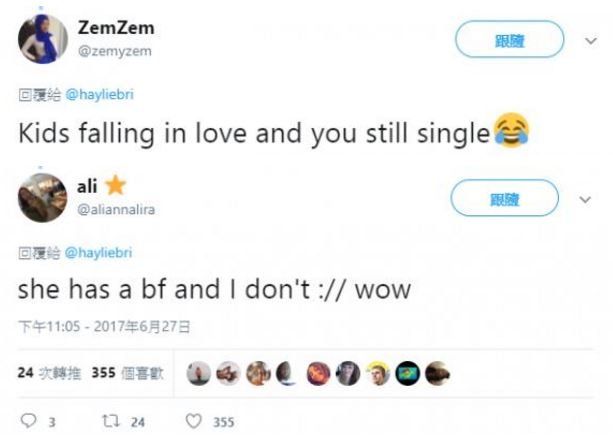This screenshot has width=613, height=439.
Task: Follow ZemZem with the 跟隨 button
Action: tap(506, 41)
